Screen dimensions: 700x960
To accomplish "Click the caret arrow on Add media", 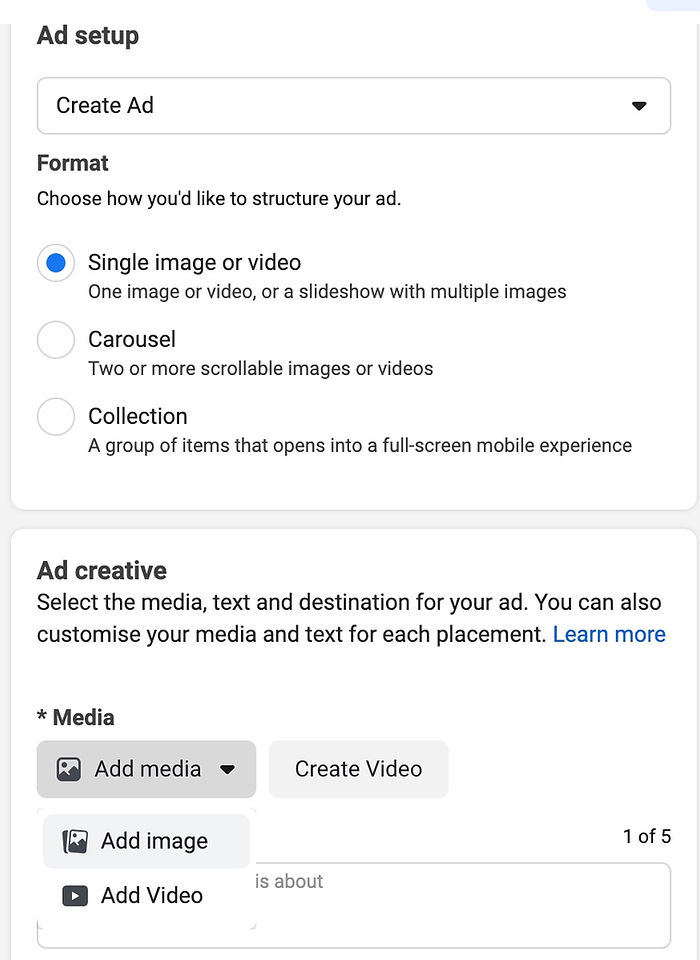I will click(x=227, y=769).
